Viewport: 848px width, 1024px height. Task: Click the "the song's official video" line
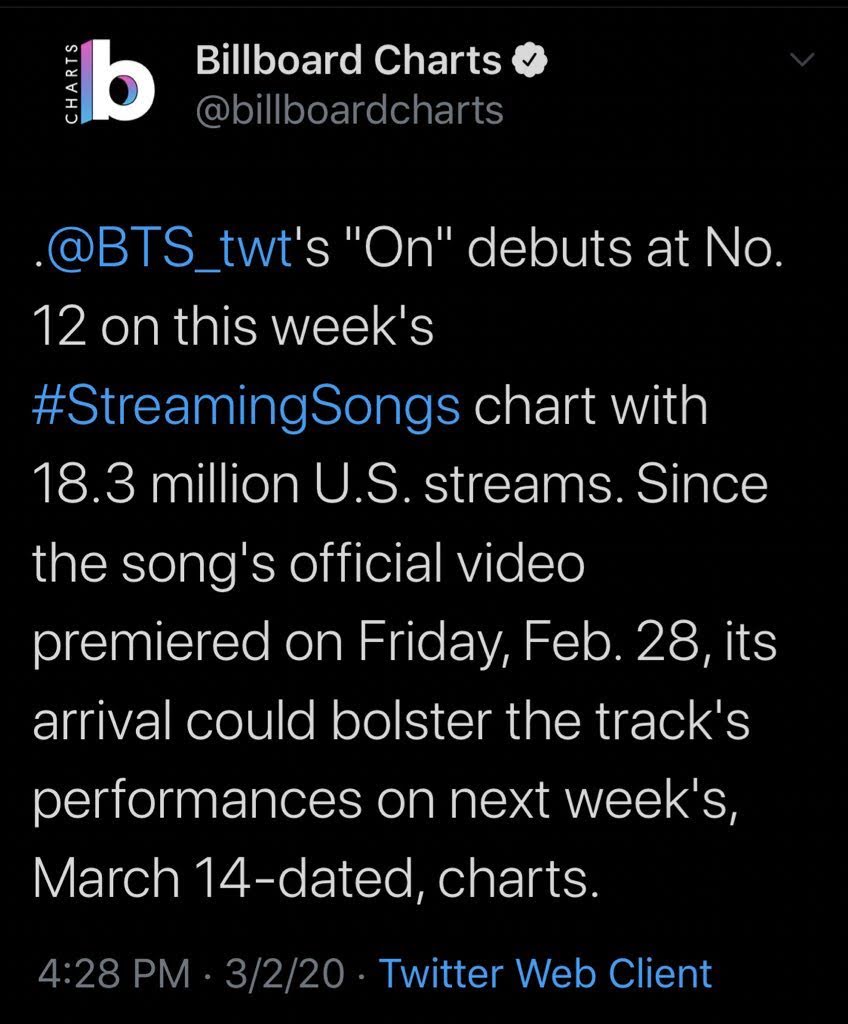308,562
